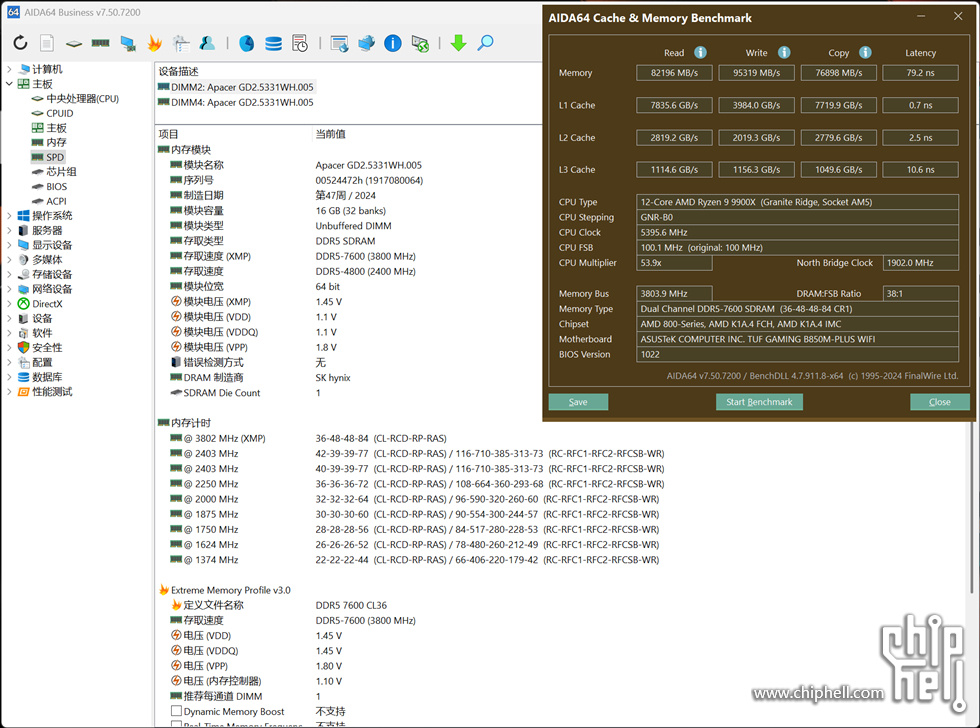
Task: Click the Motherboard field in benchmark
Action: click(798, 339)
